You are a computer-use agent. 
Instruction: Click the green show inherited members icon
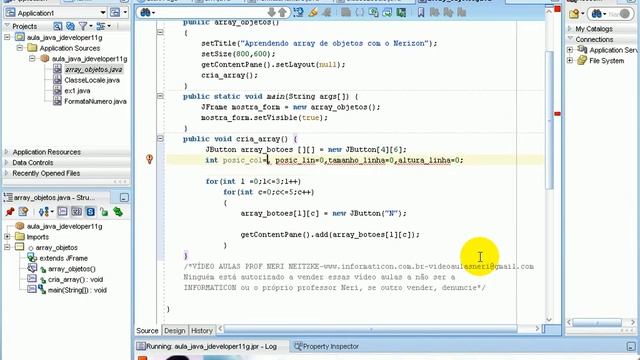(x=118, y=211)
